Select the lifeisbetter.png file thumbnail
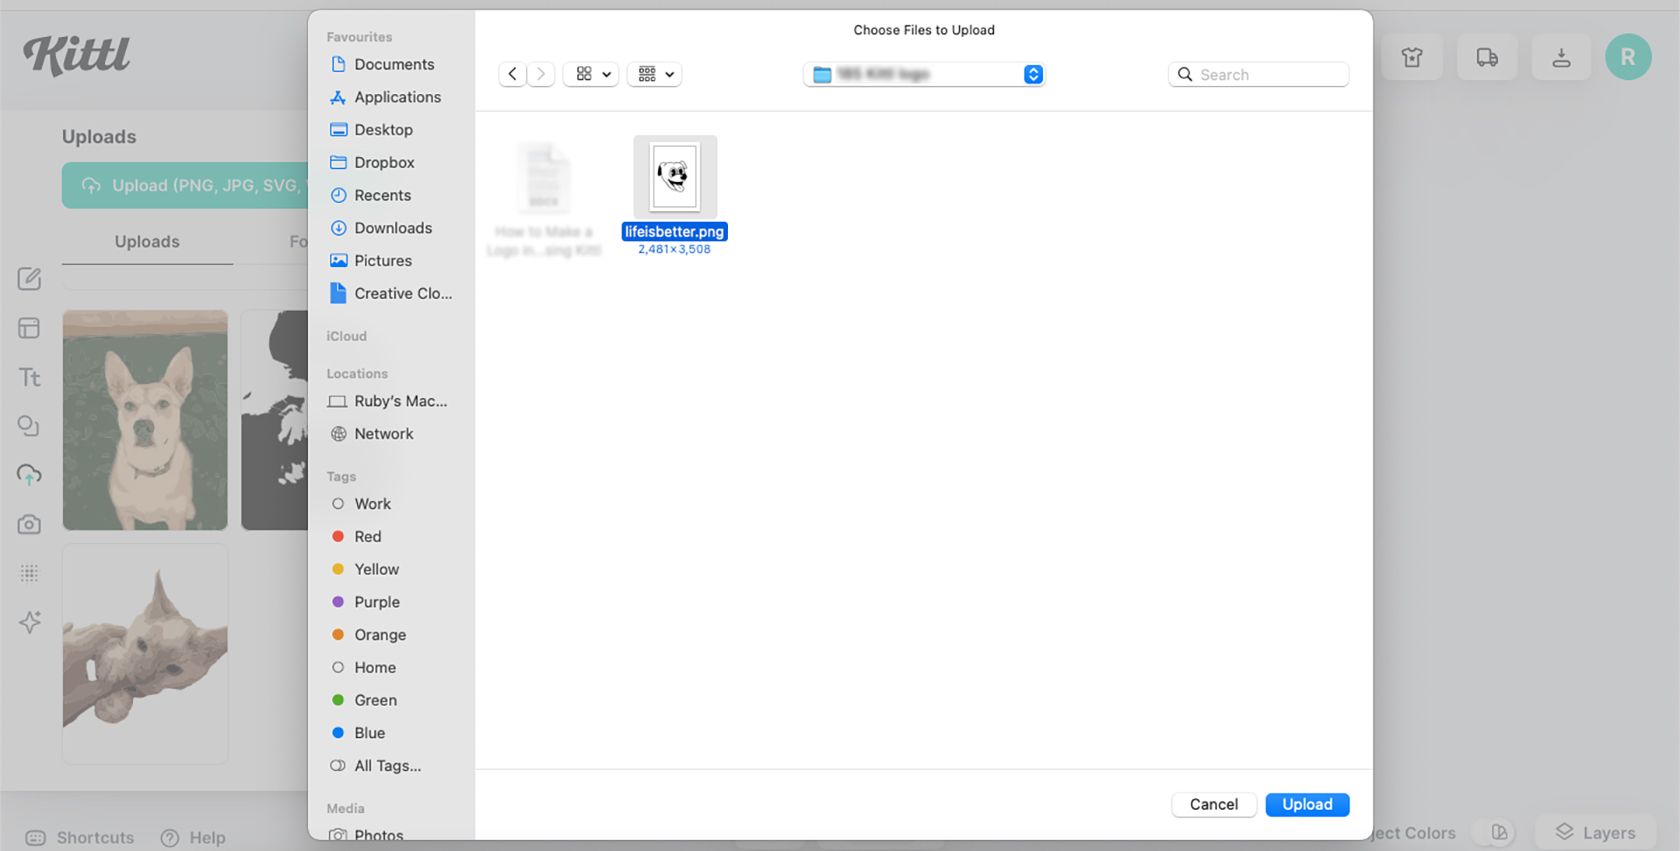The height and width of the screenshot is (851, 1680). point(675,176)
